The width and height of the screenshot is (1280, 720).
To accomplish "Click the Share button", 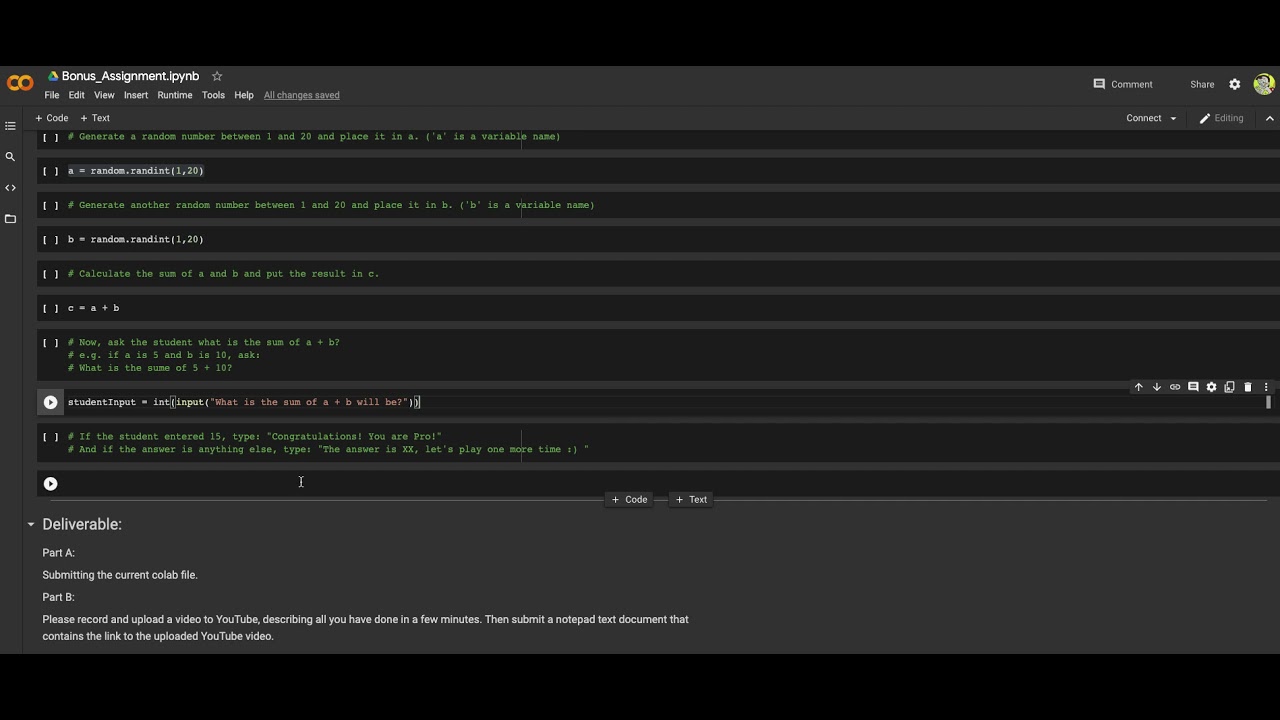I will pyautogui.click(x=1202, y=84).
